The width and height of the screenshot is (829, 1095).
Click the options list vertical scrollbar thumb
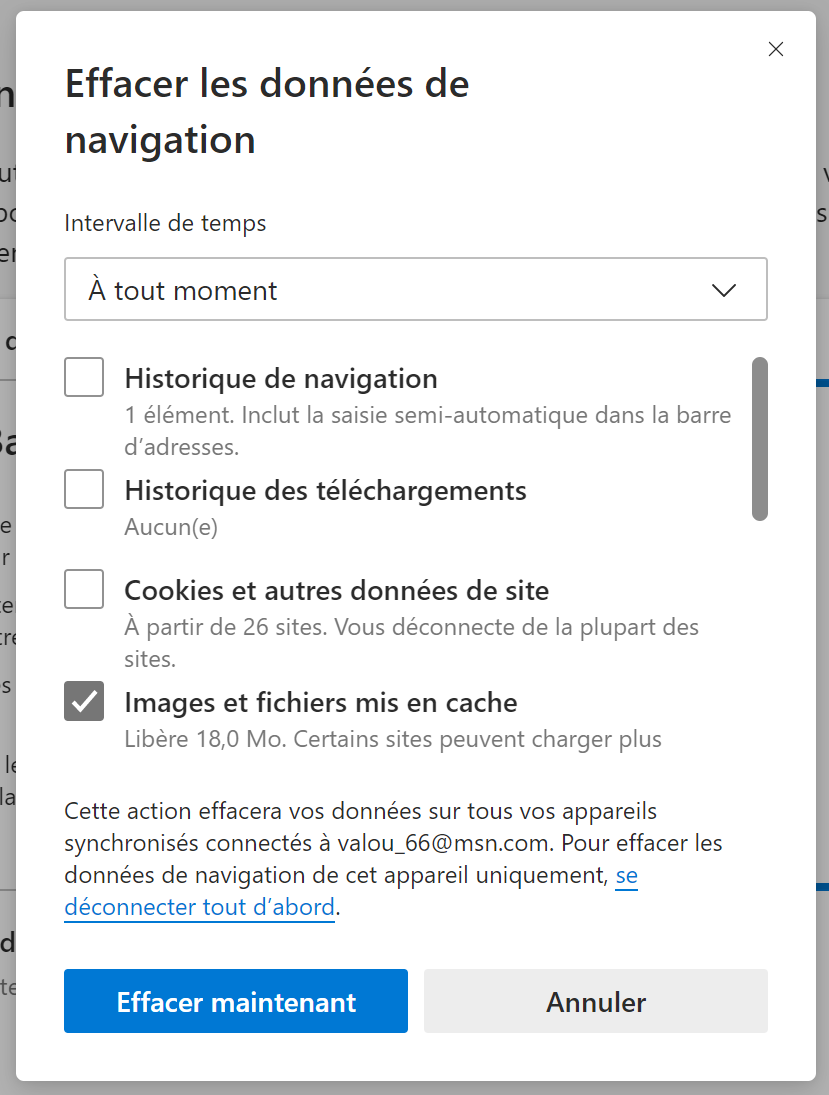[x=760, y=438]
